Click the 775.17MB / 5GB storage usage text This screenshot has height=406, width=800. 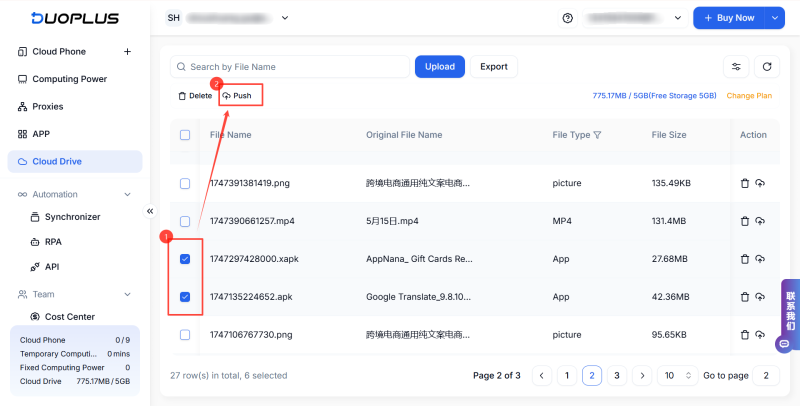pyautogui.click(x=655, y=96)
